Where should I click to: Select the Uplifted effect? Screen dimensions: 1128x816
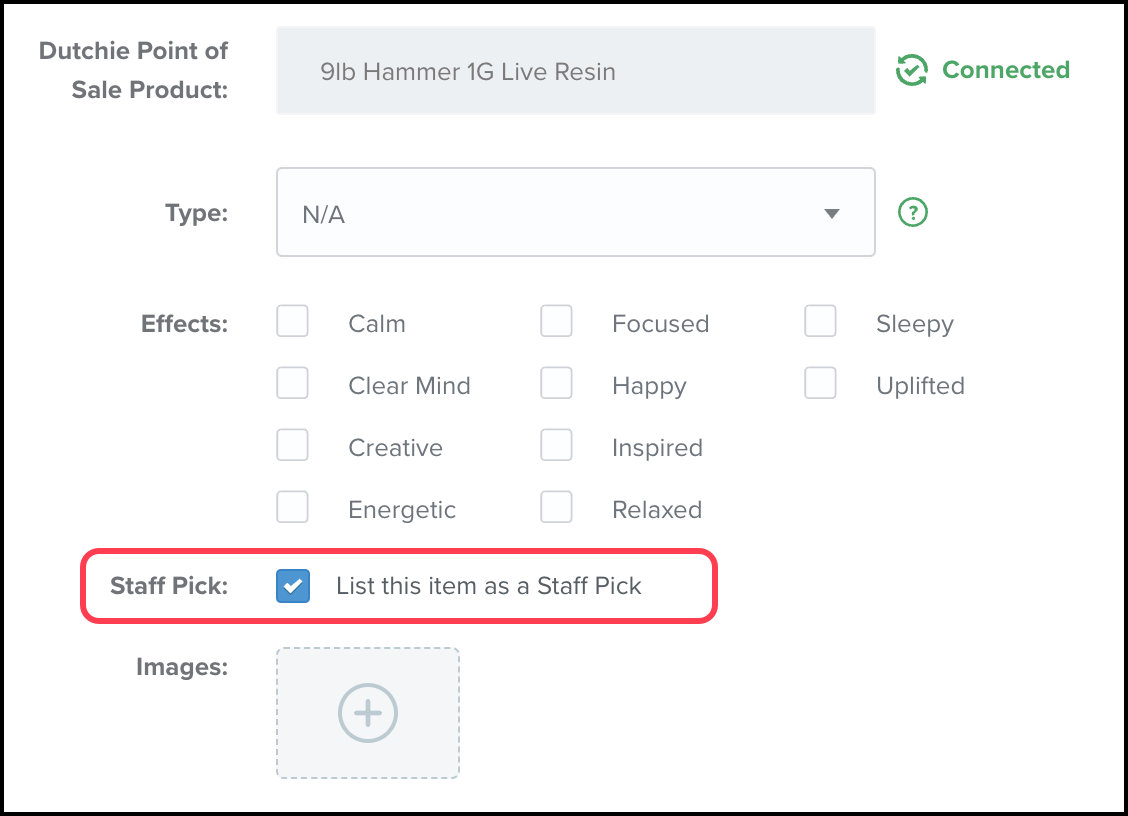(820, 383)
